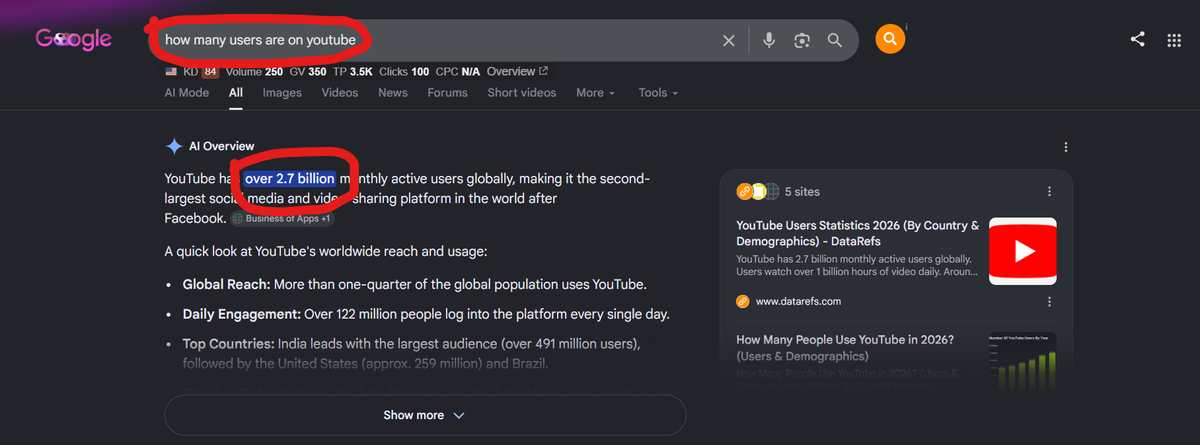Open 'YouTube Users Statistics 2026' DataRefs result
This screenshot has height=445, width=1200.
[858, 234]
